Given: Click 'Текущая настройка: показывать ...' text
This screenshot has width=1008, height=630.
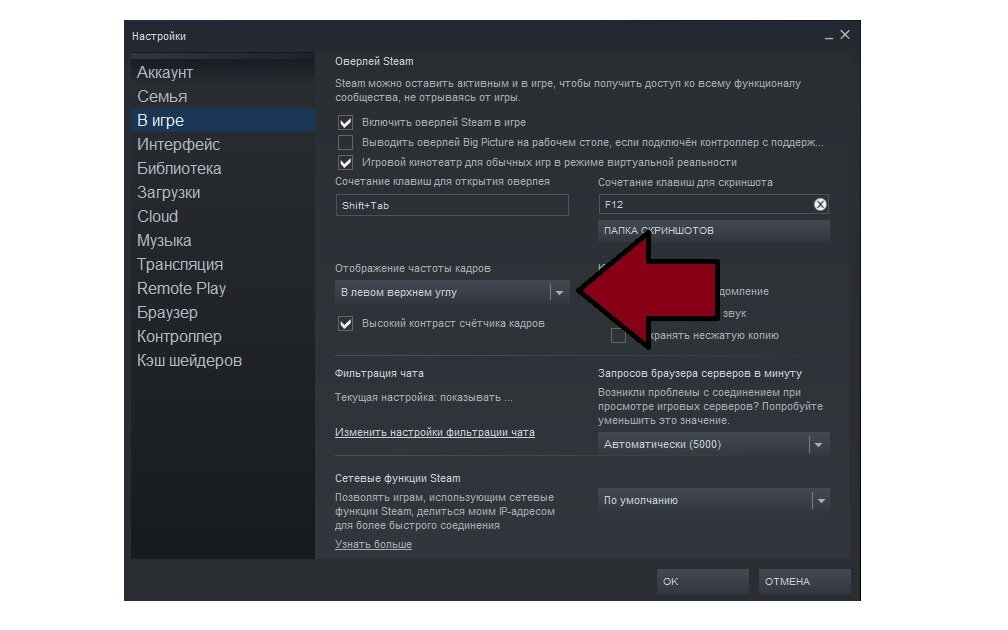Looking at the screenshot, I should click(x=424, y=397).
